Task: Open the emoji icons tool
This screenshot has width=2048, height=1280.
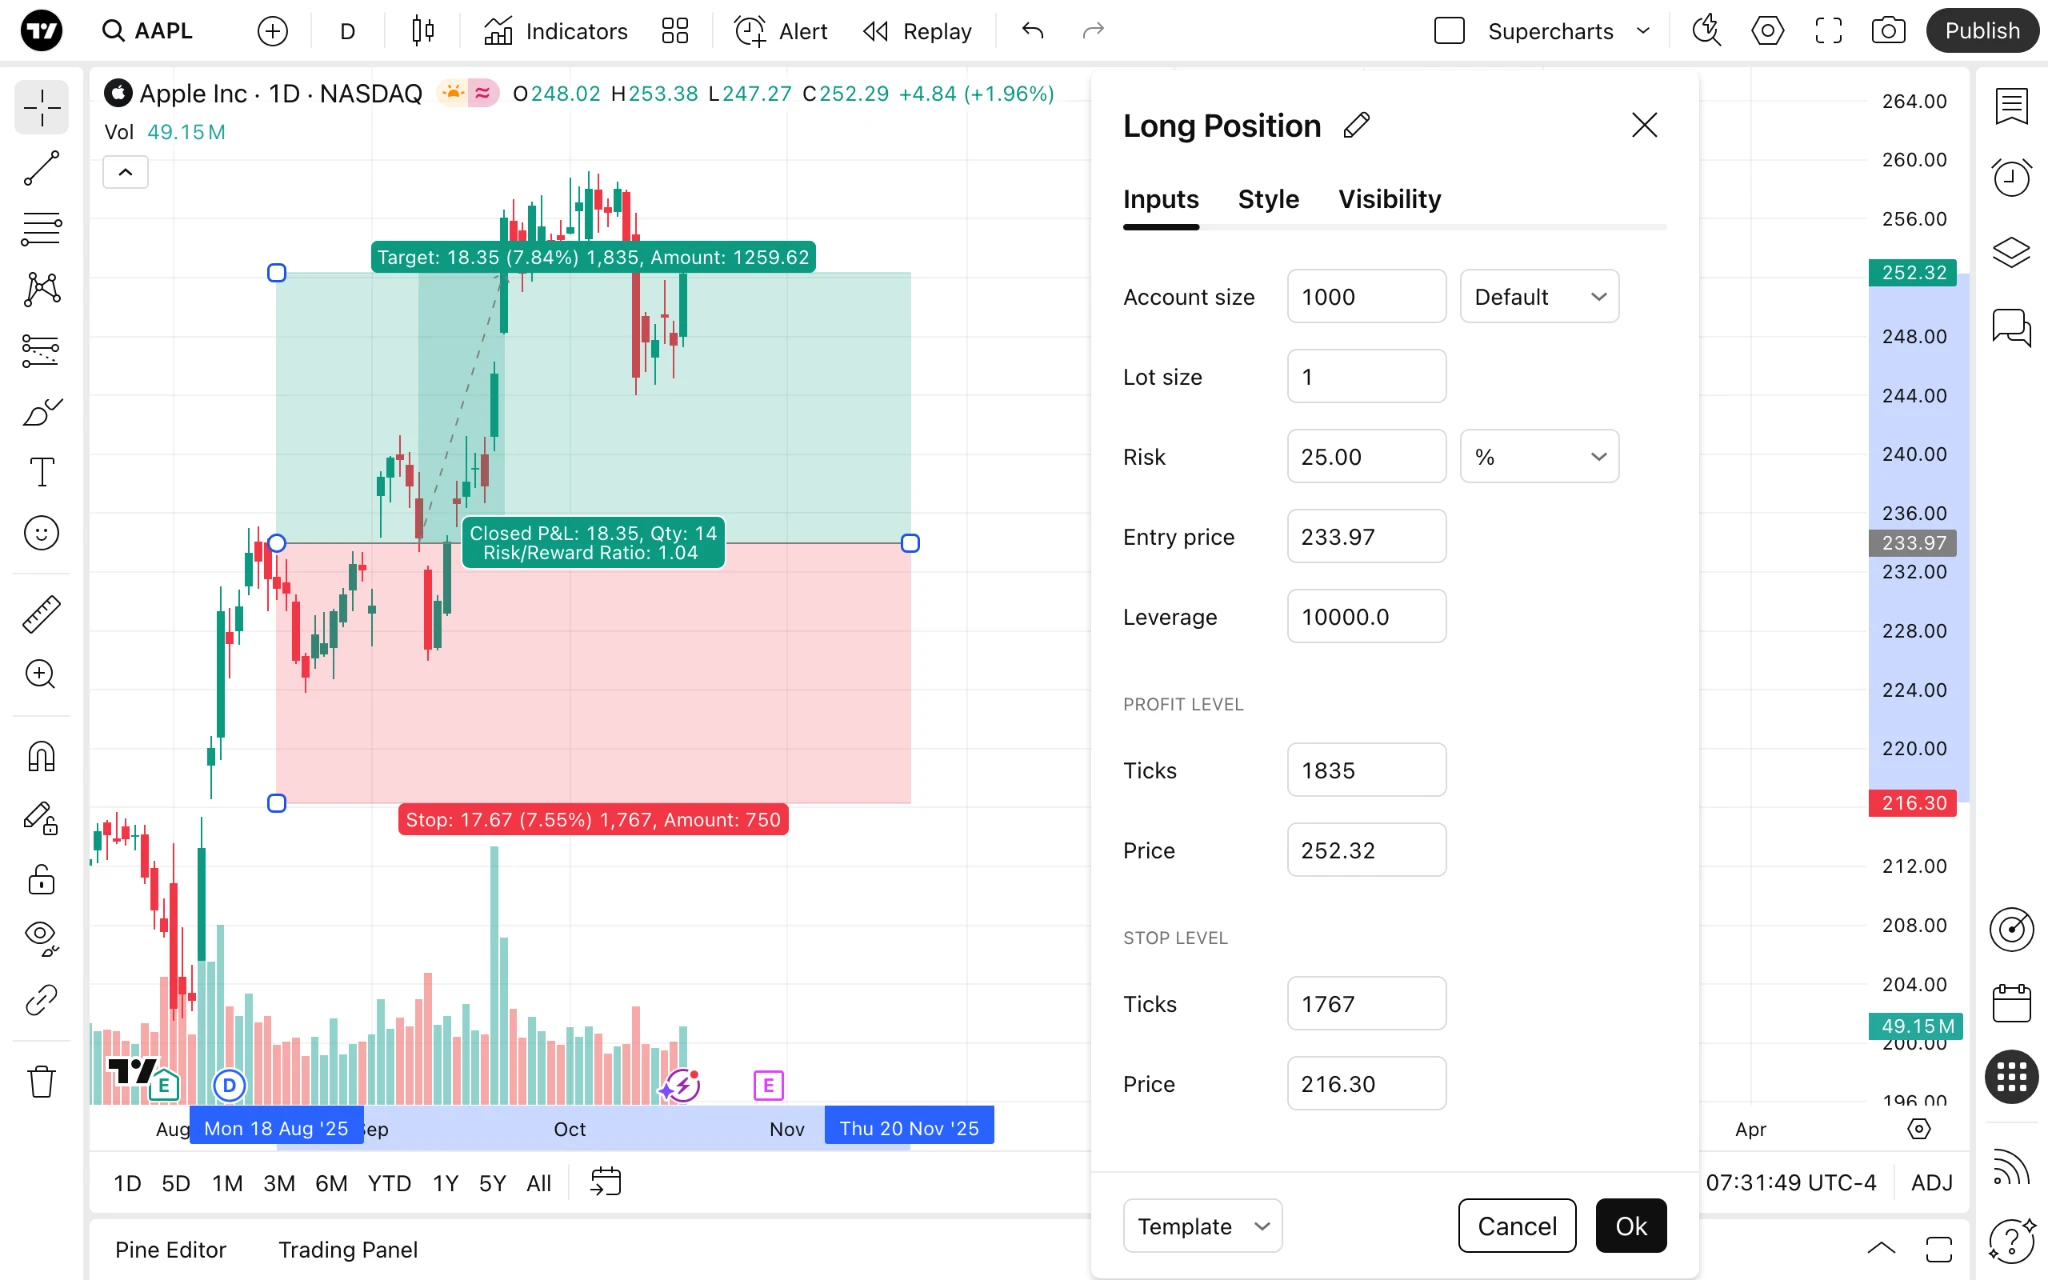Action: point(41,533)
